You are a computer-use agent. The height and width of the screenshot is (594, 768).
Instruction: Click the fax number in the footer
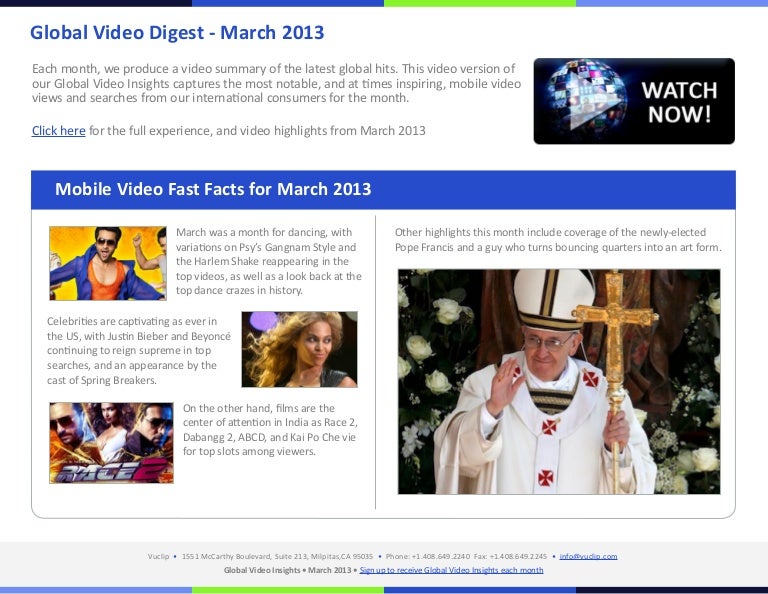(510, 556)
